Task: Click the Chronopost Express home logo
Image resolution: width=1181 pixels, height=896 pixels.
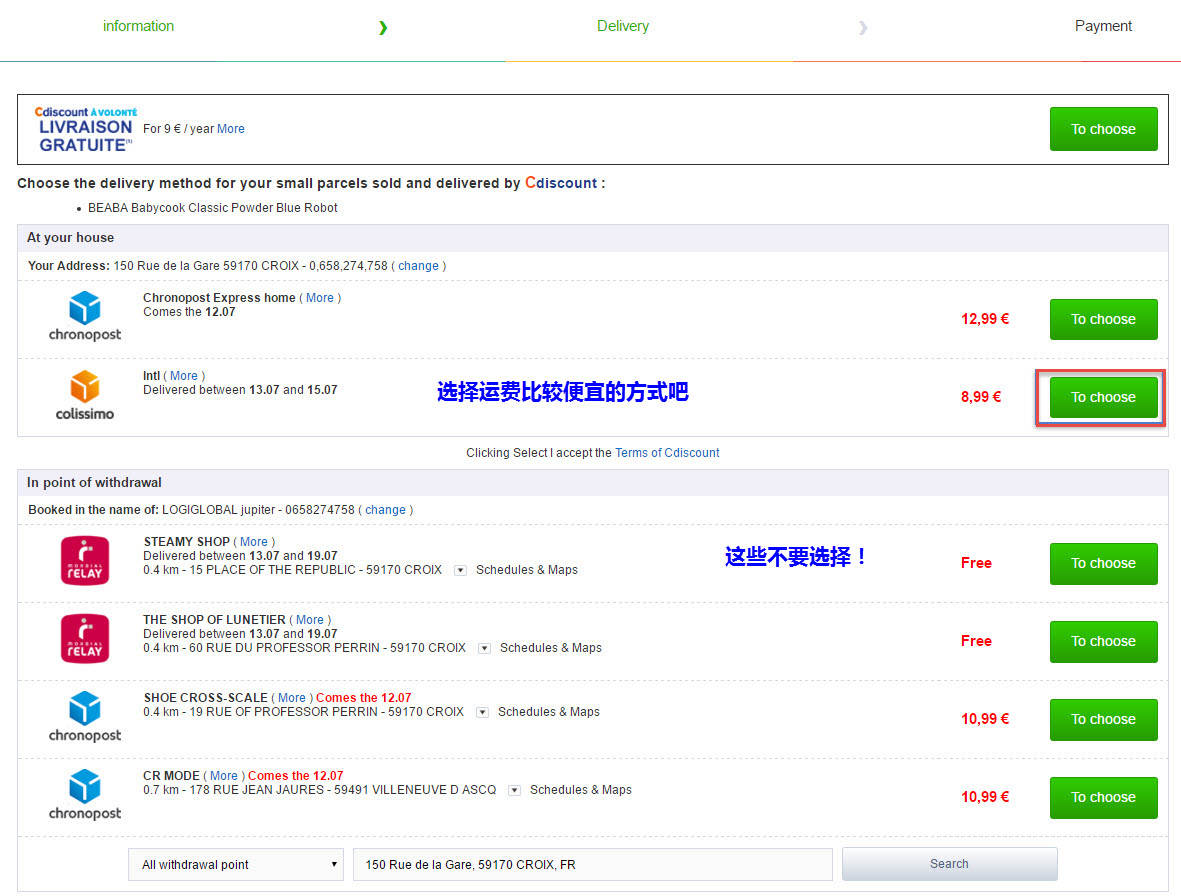Action: [x=84, y=316]
